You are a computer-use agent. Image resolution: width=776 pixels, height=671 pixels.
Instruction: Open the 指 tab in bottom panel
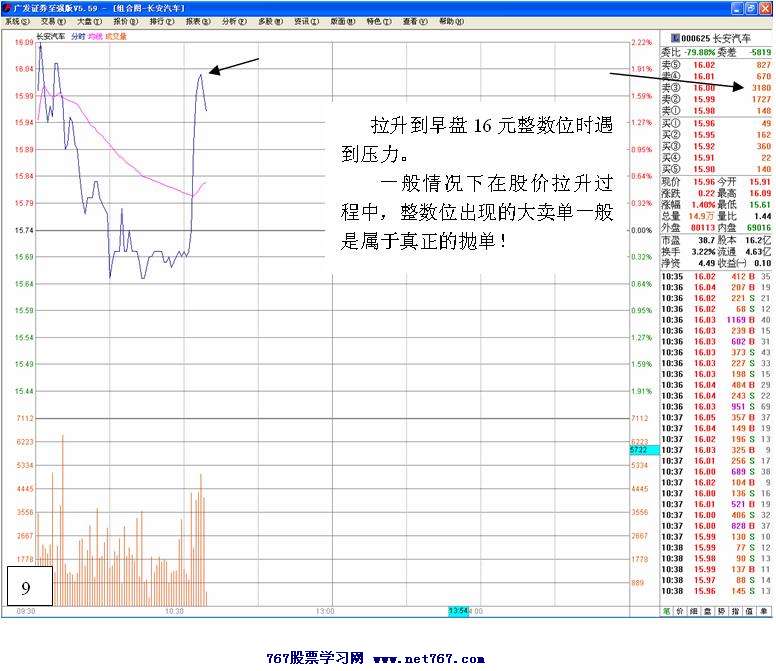pyautogui.click(x=737, y=610)
